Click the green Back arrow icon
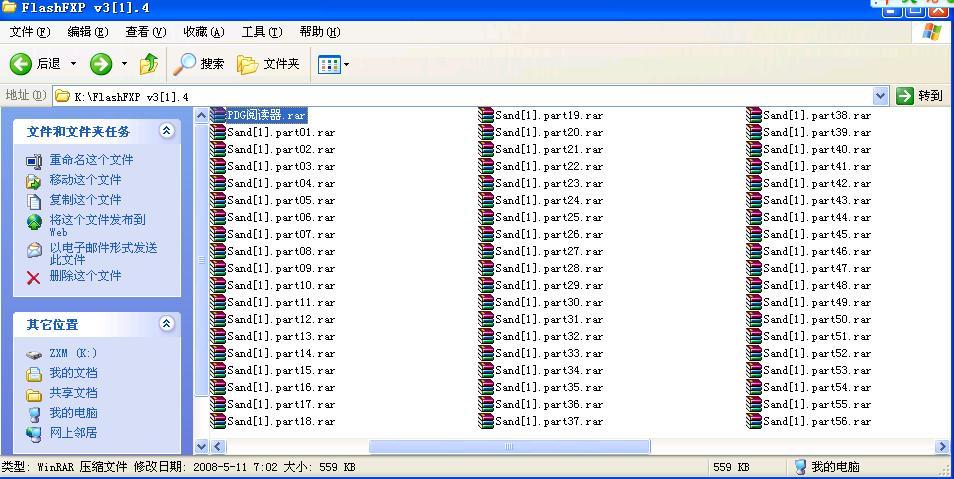Image resolution: width=954 pixels, height=479 pixels. tap(21, 64)
